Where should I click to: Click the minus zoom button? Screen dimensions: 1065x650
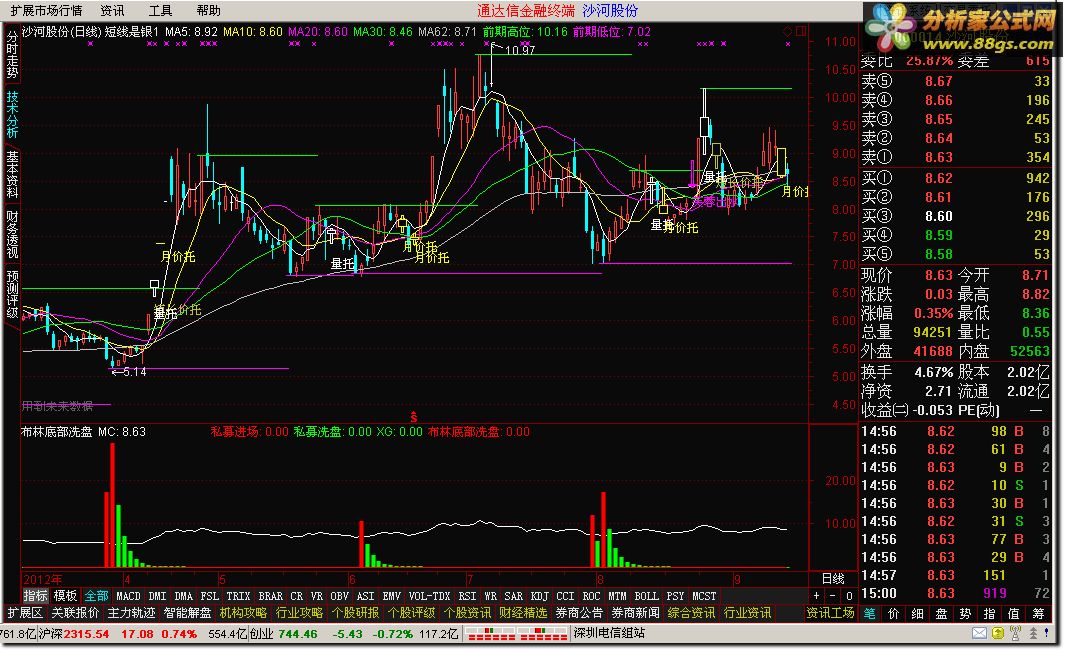coord(833,596)
